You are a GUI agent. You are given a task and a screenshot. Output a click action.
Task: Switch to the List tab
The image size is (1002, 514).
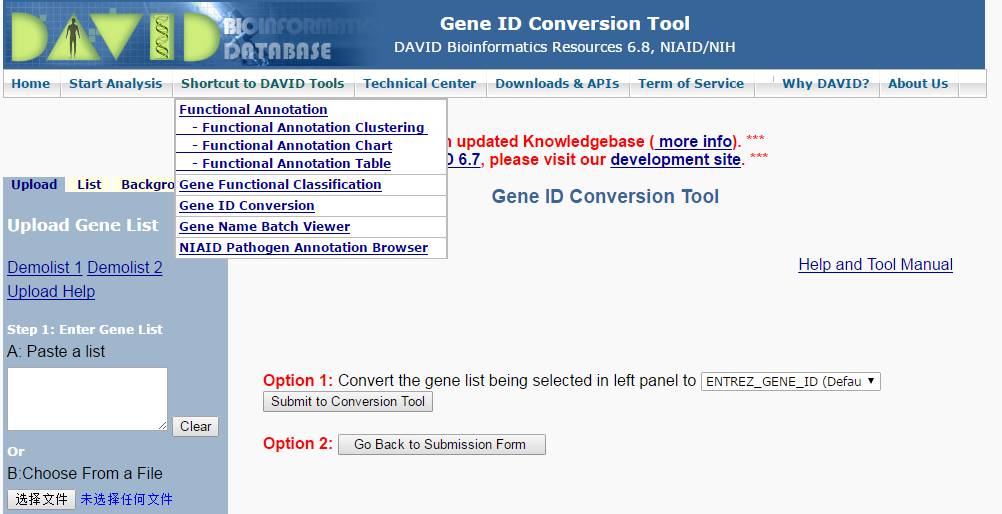[89, 185]
